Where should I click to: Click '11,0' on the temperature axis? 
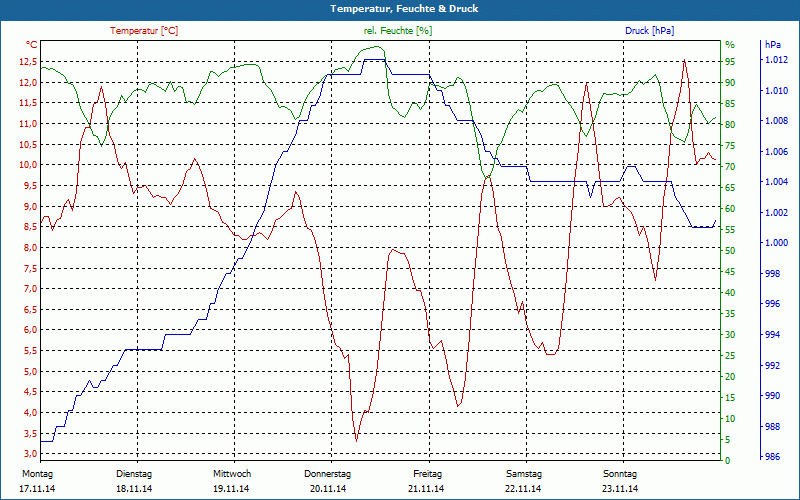pos(28,123)
